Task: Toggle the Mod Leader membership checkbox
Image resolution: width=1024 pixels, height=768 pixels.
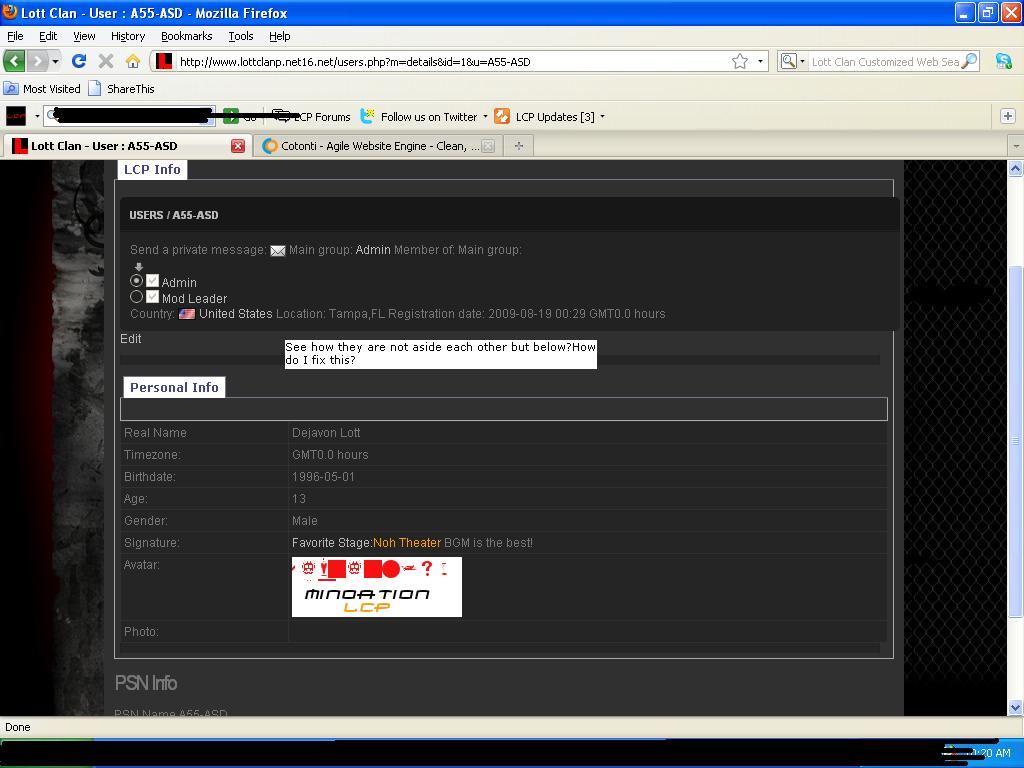Action: 153,297
